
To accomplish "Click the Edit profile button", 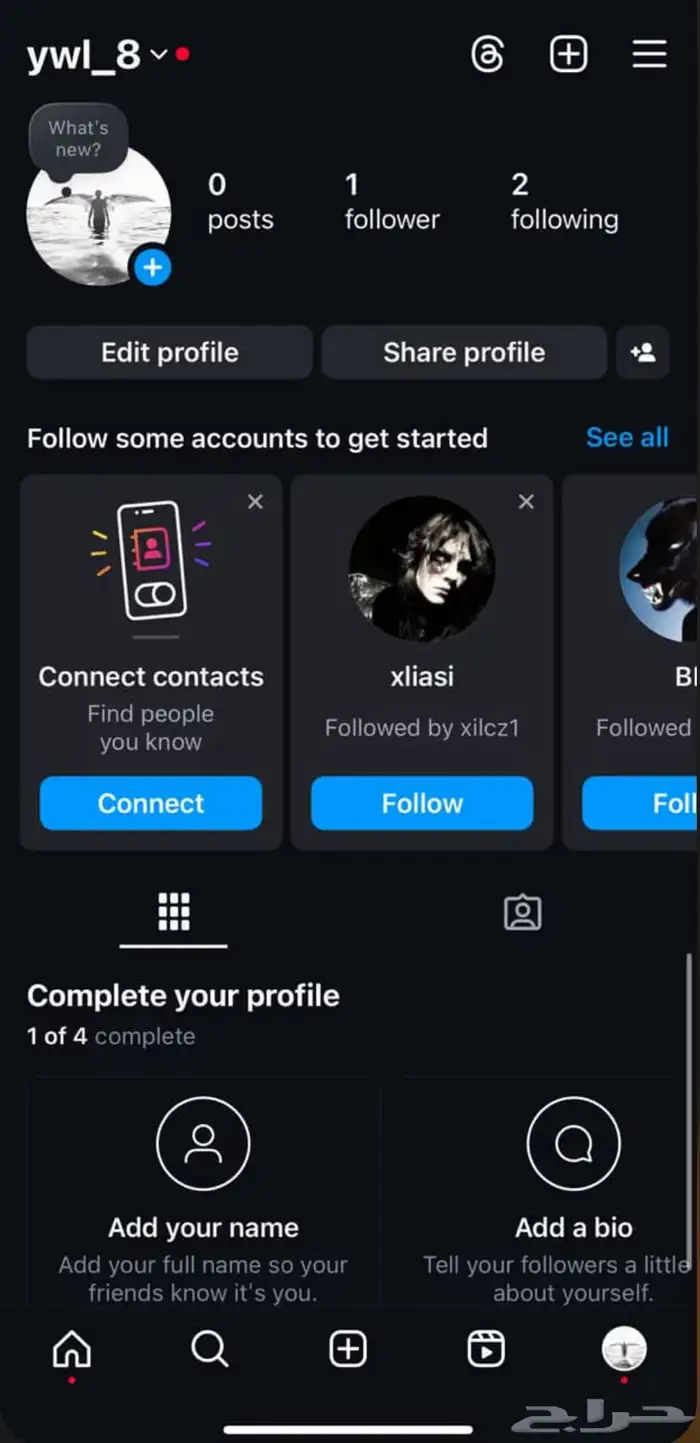I will click(x=170, y=352).
